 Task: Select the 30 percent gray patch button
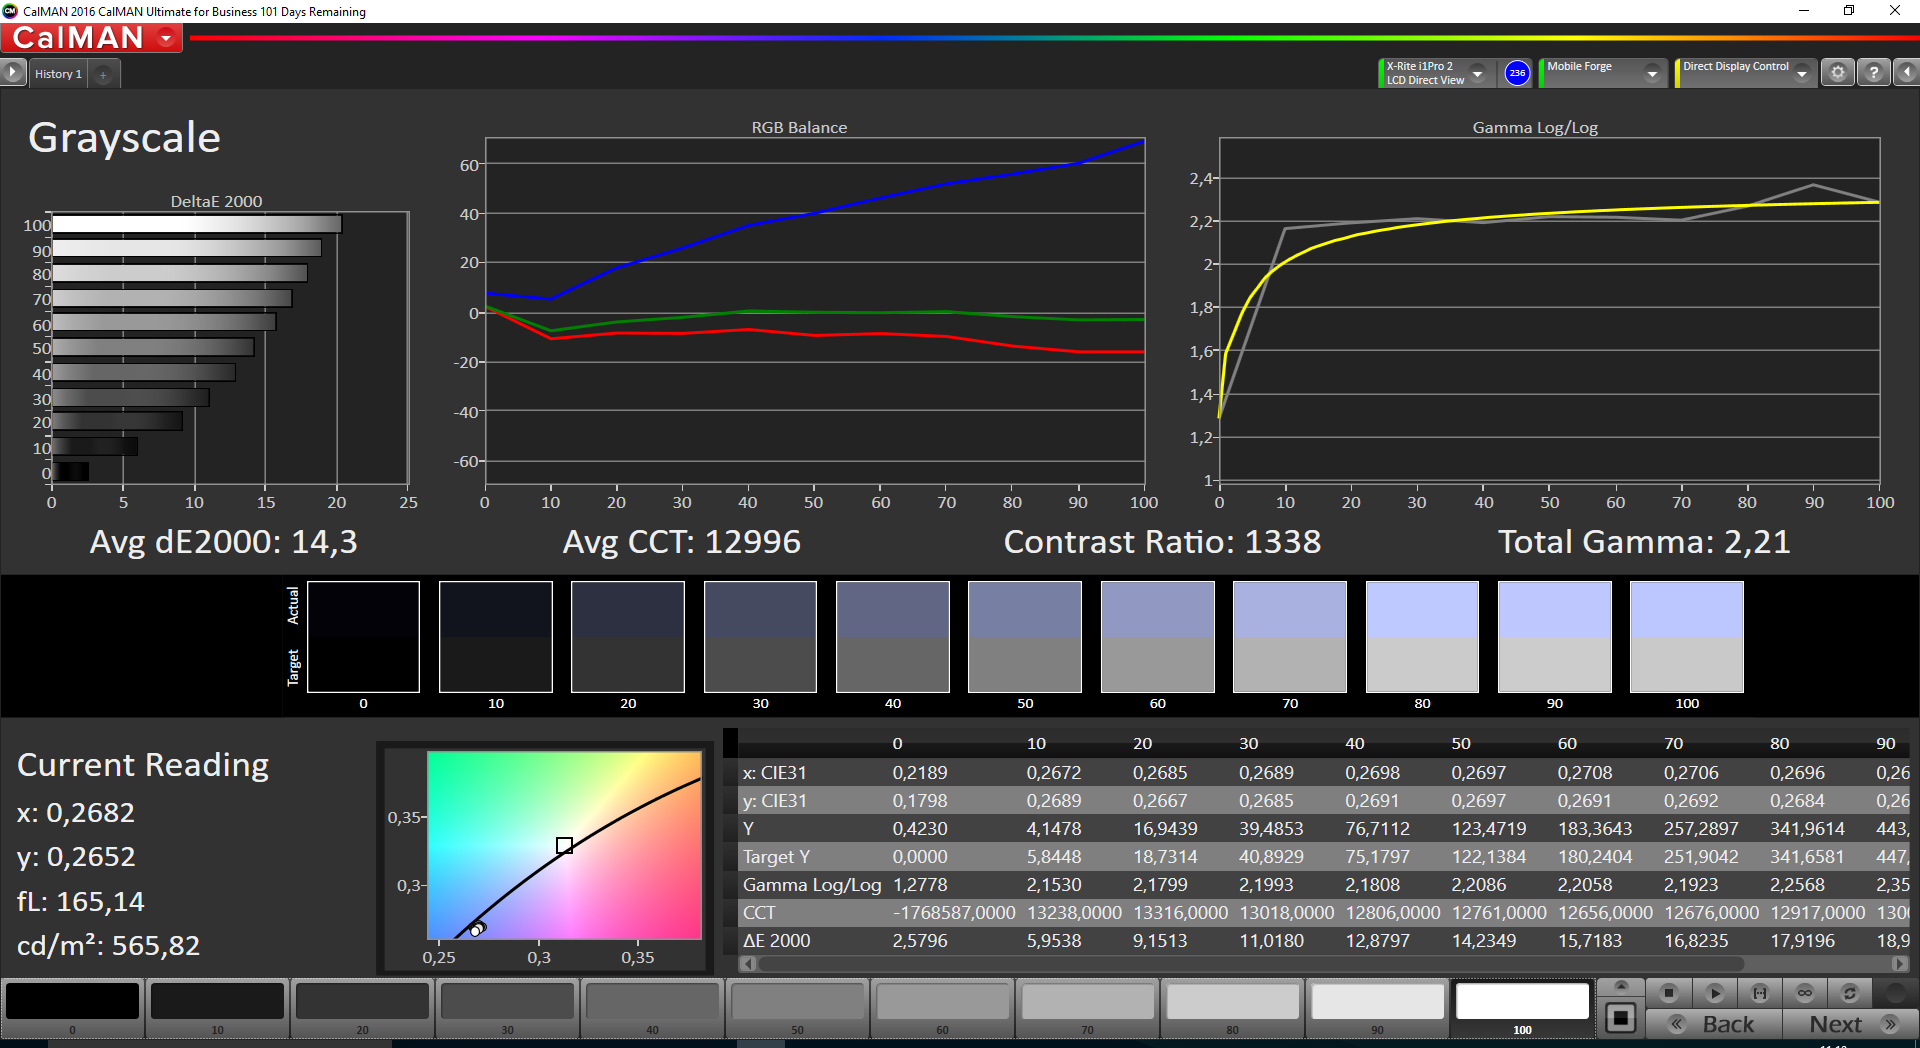coord(507,1008)
